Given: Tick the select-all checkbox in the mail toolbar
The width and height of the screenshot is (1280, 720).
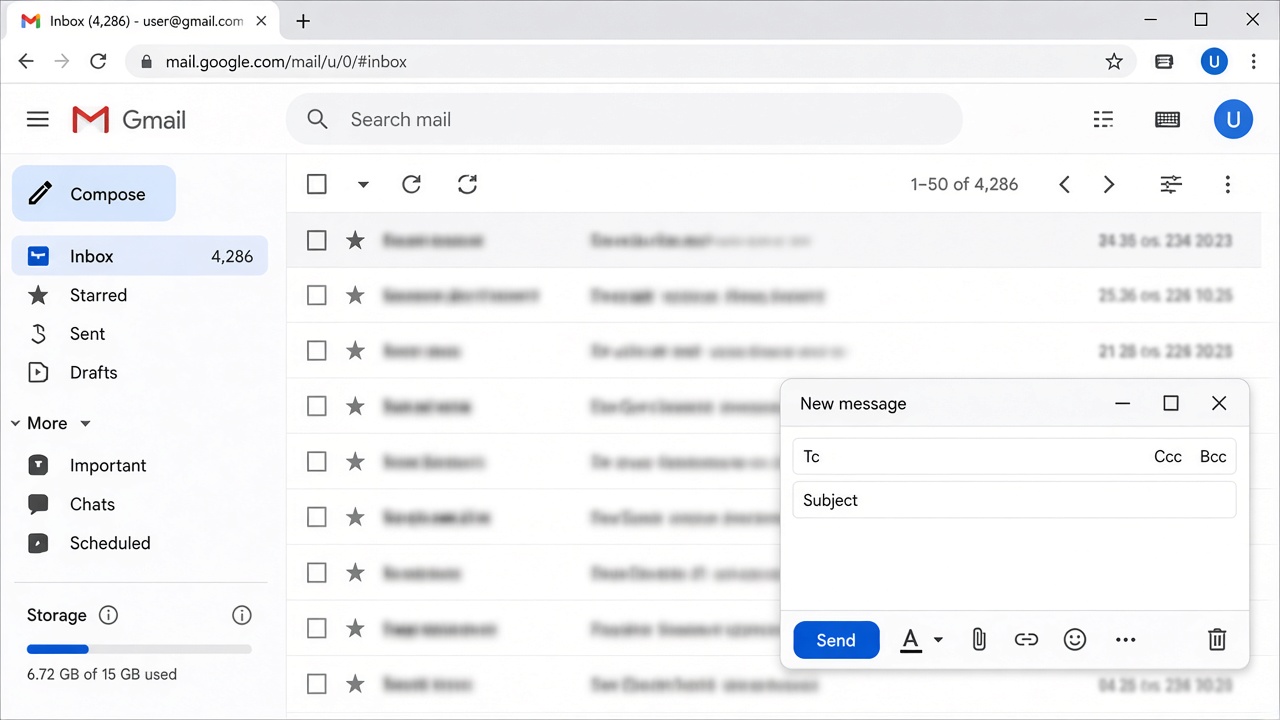Looking at the screenshot, I should 317,184.
